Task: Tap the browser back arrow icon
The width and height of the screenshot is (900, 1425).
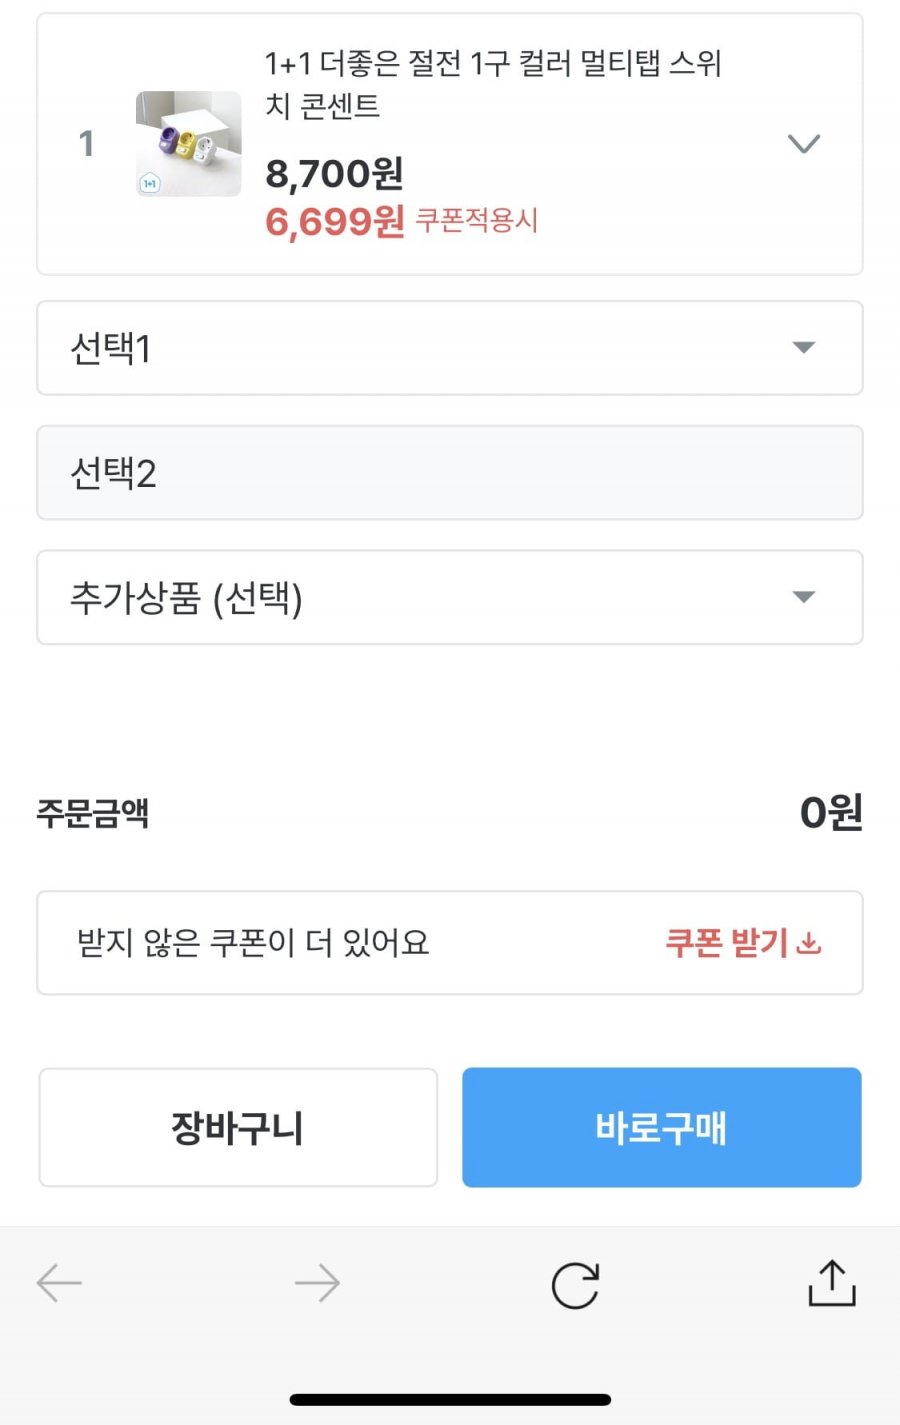Action: 59,1283
